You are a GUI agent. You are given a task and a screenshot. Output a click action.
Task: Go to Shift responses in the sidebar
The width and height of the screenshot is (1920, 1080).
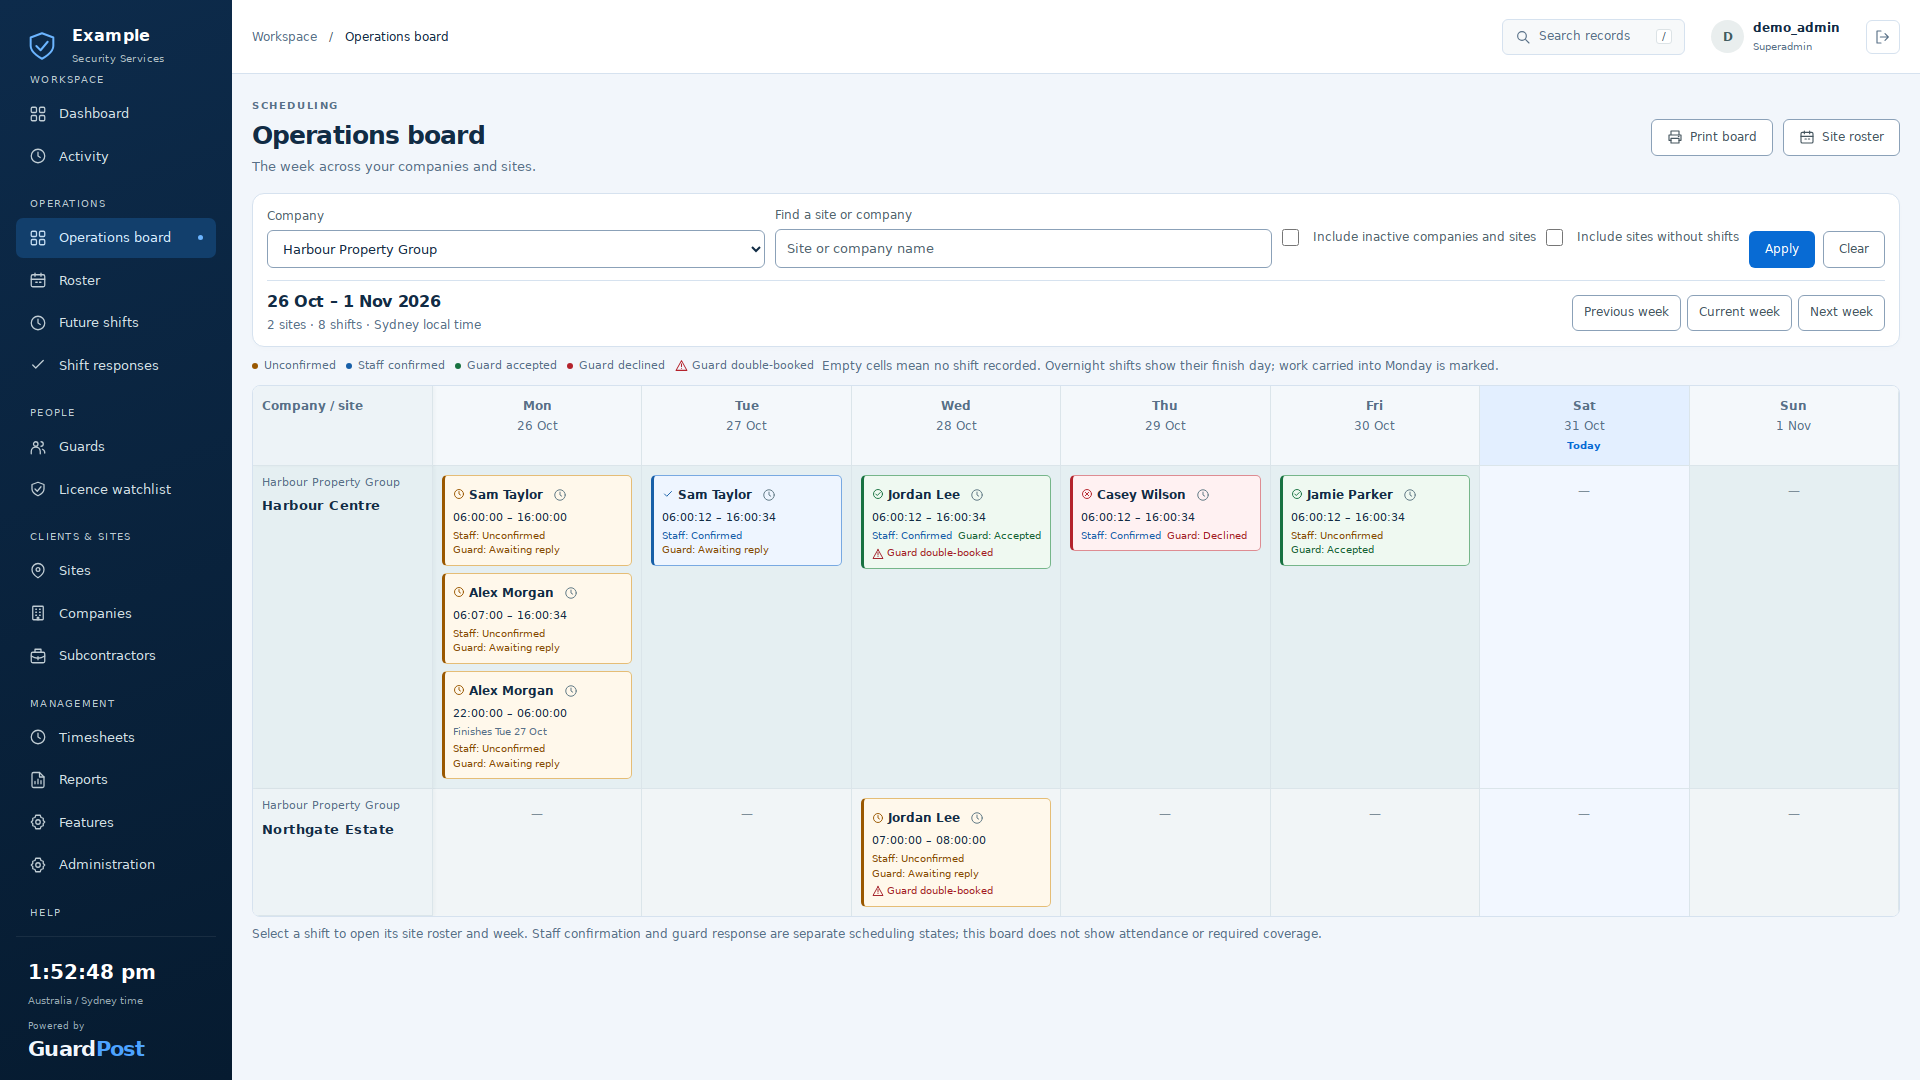coord(116,365)
